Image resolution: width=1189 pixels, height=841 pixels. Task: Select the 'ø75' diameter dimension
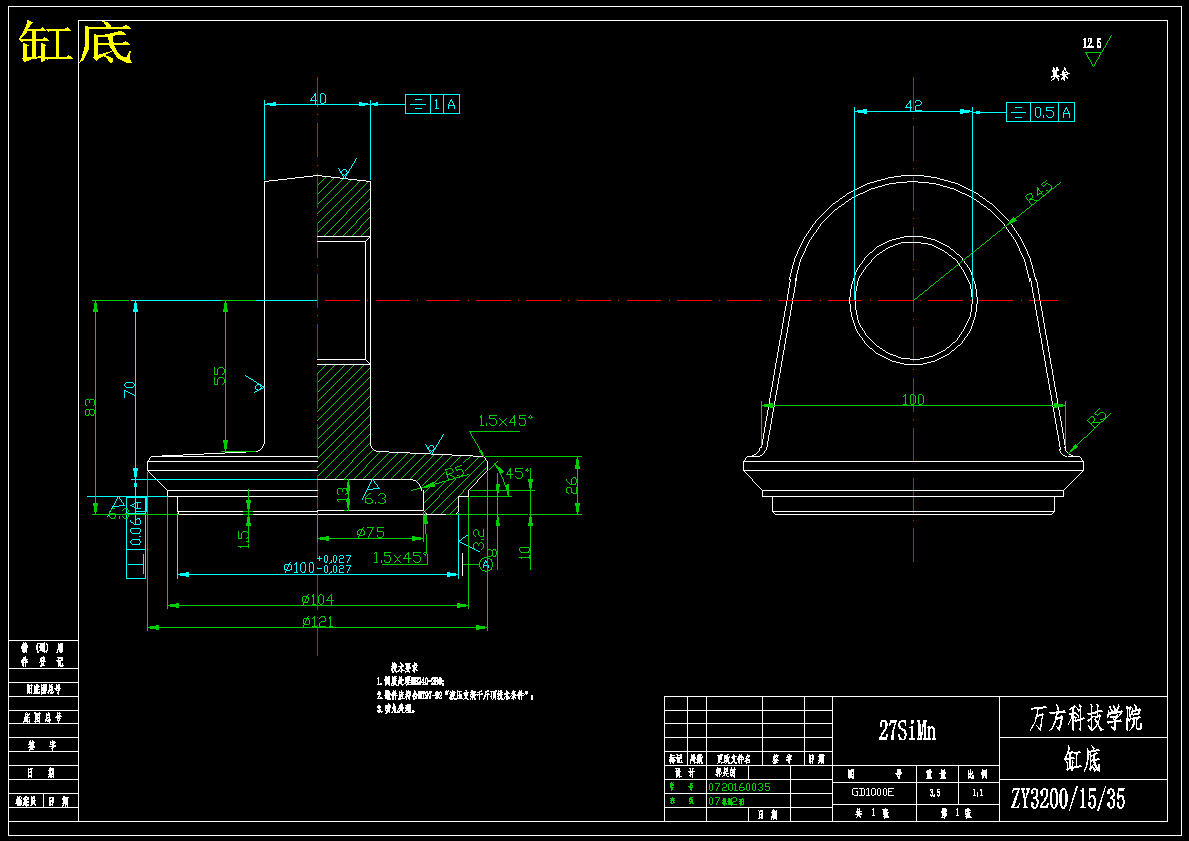(370, 532)
